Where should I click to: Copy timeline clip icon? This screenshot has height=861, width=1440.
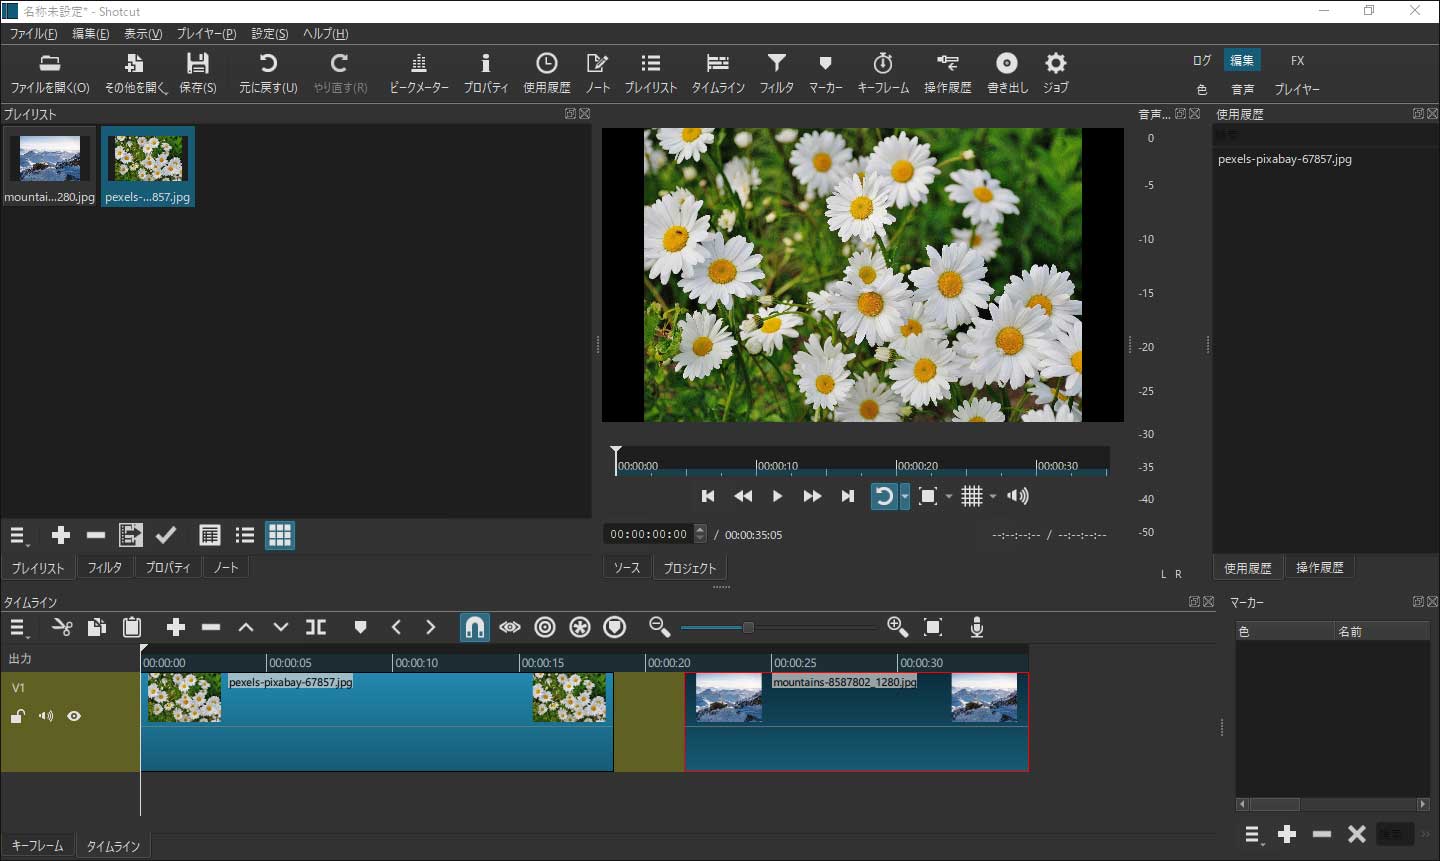pyautogui.click(x=97, y=627)
